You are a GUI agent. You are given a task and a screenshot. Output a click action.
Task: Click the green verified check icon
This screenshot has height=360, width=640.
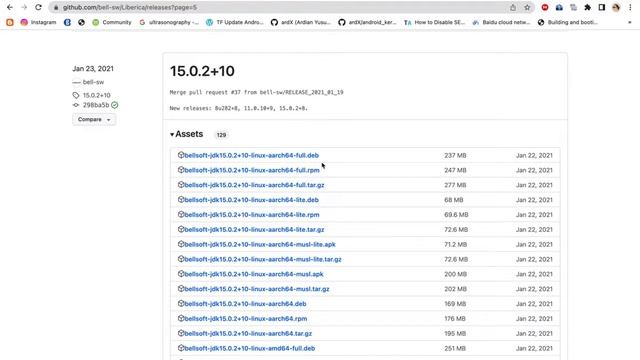115,105
